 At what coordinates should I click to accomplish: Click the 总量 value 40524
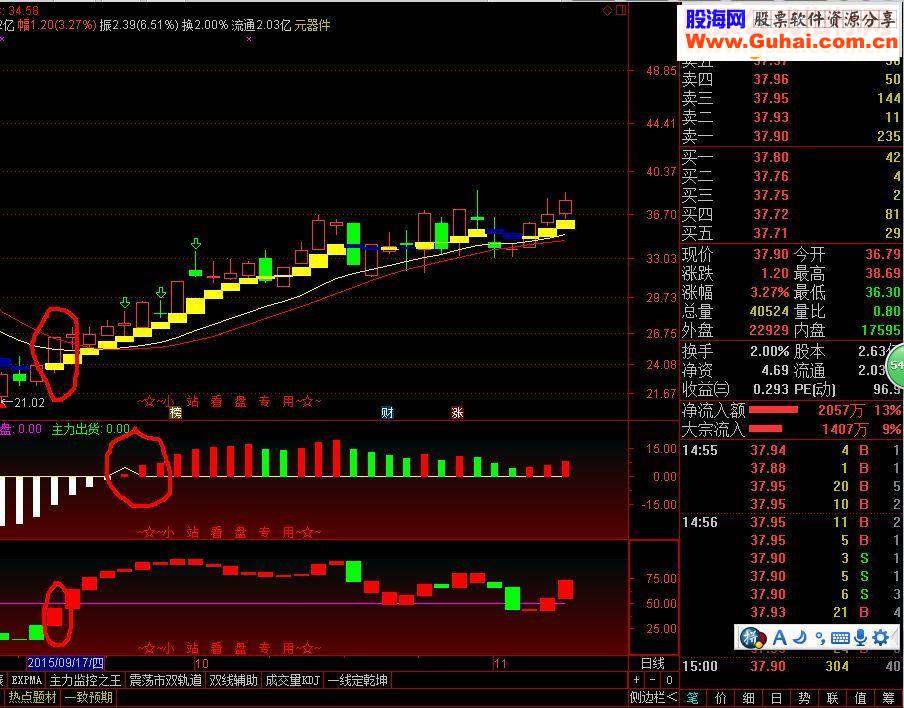click(769, 311)
